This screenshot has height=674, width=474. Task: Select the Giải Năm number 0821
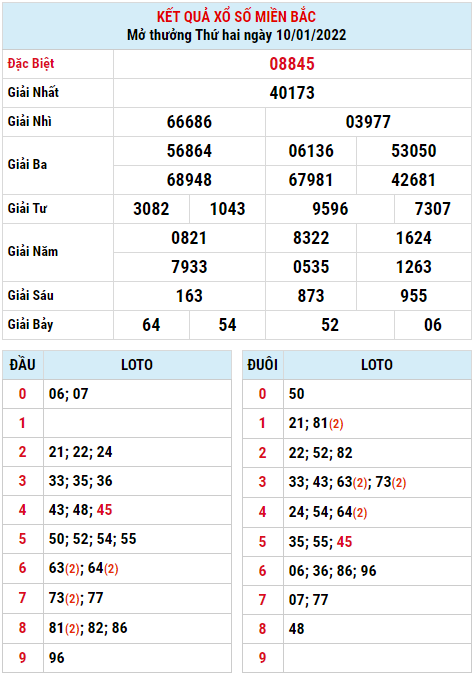[189, 238]
